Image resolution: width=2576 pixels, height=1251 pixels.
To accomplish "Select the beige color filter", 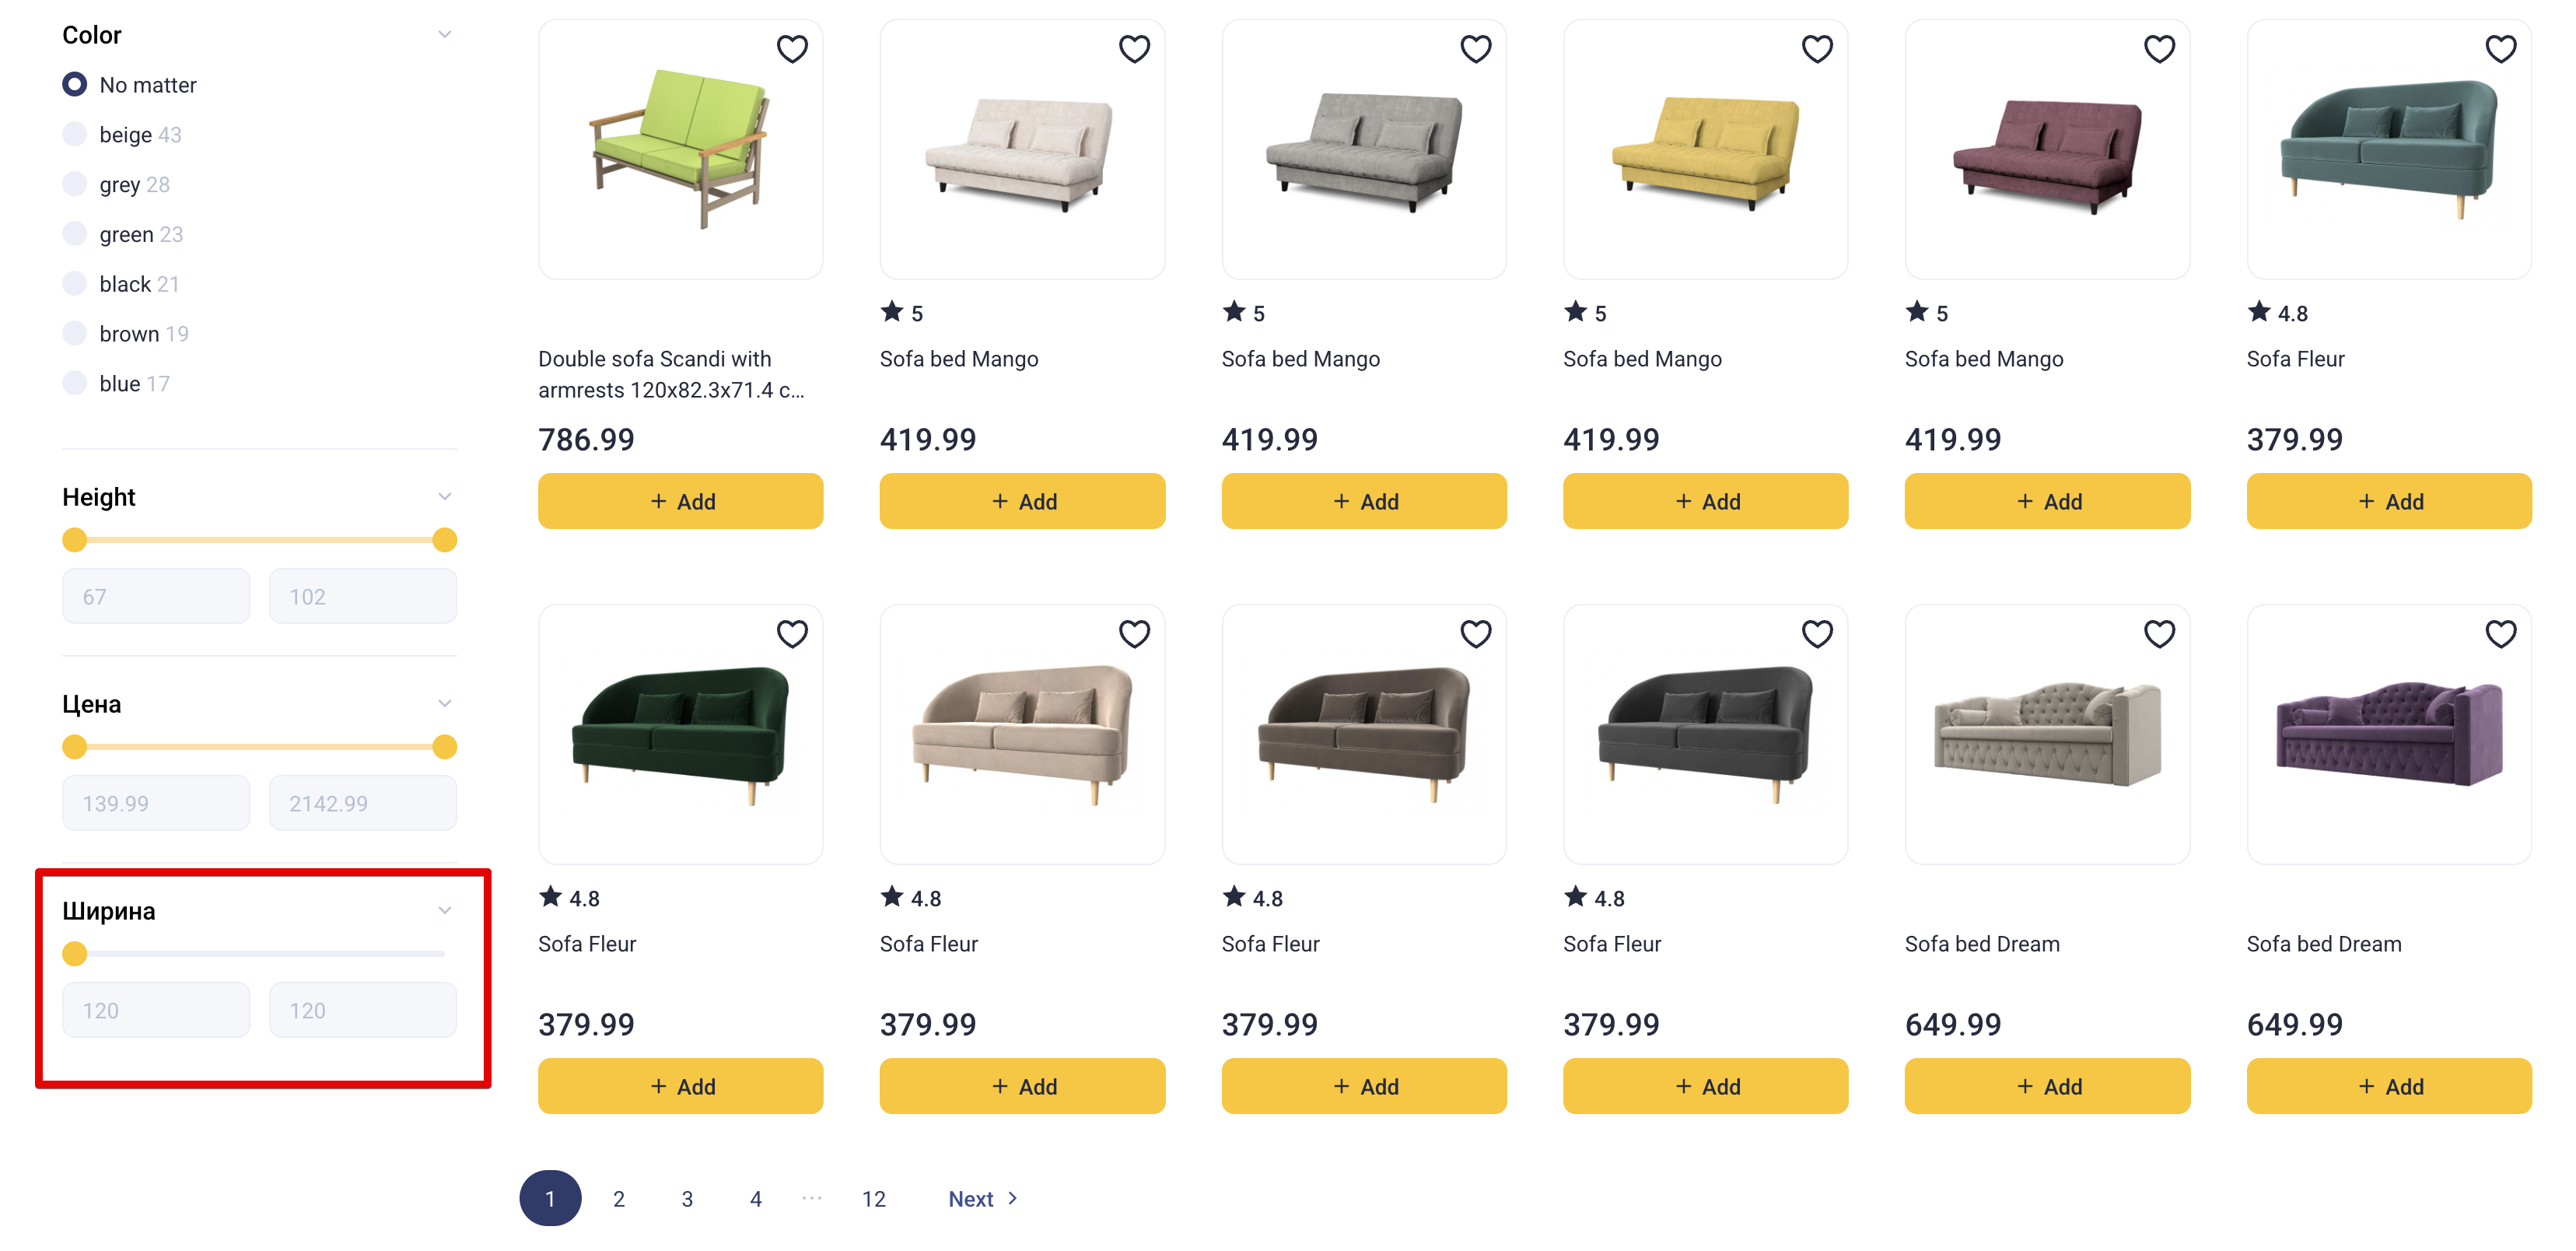I will (x=75, y=135).
